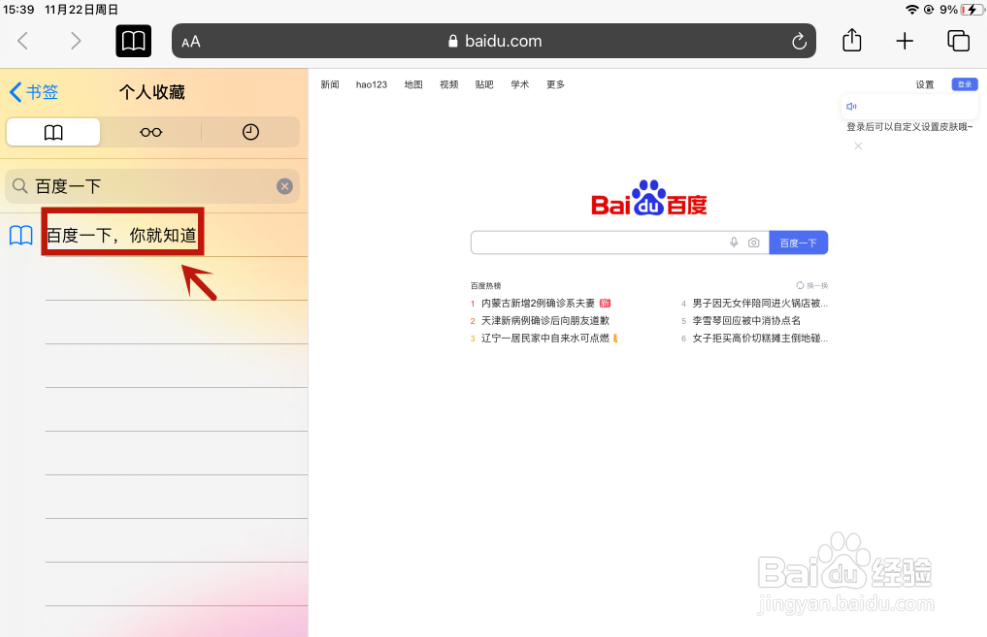Open the 百度热榜 heading
Screen dimensions: 987x637
pos(486,286)
